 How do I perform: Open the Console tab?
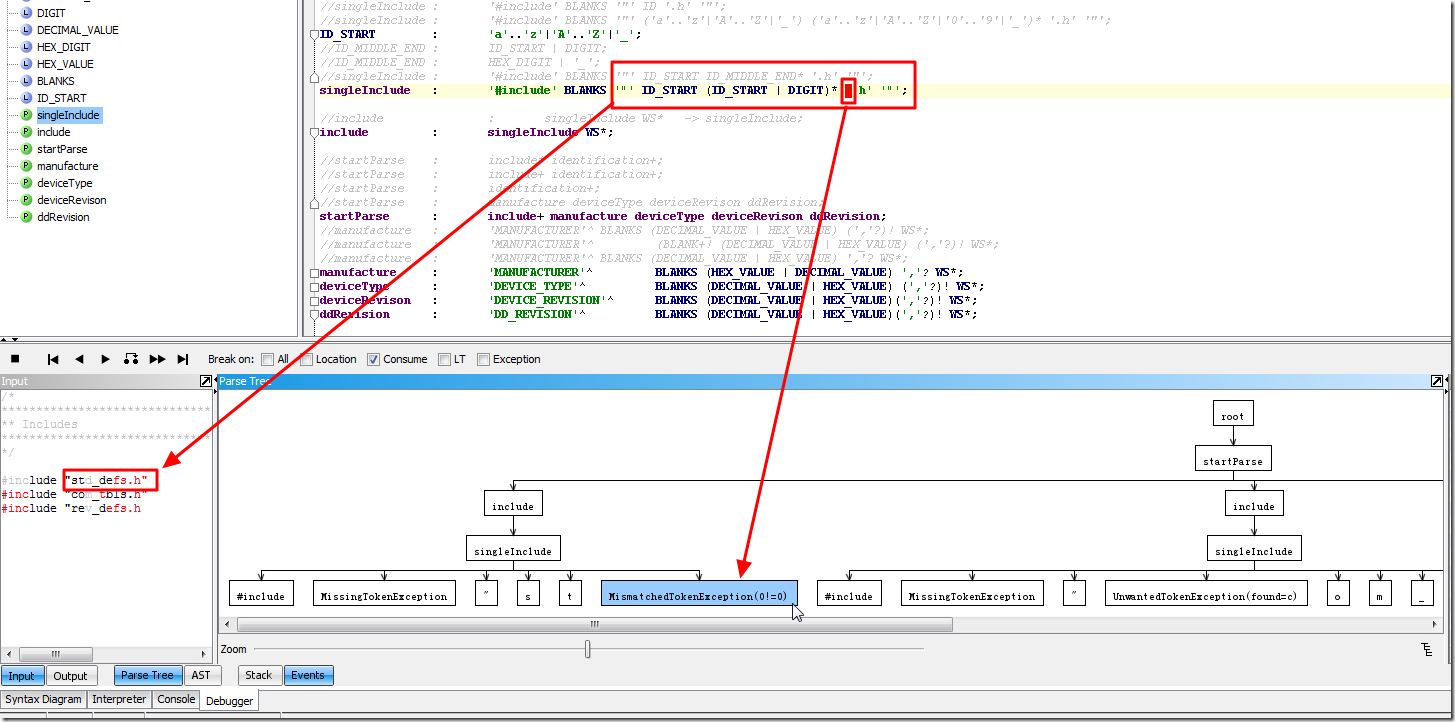point(176,700)
